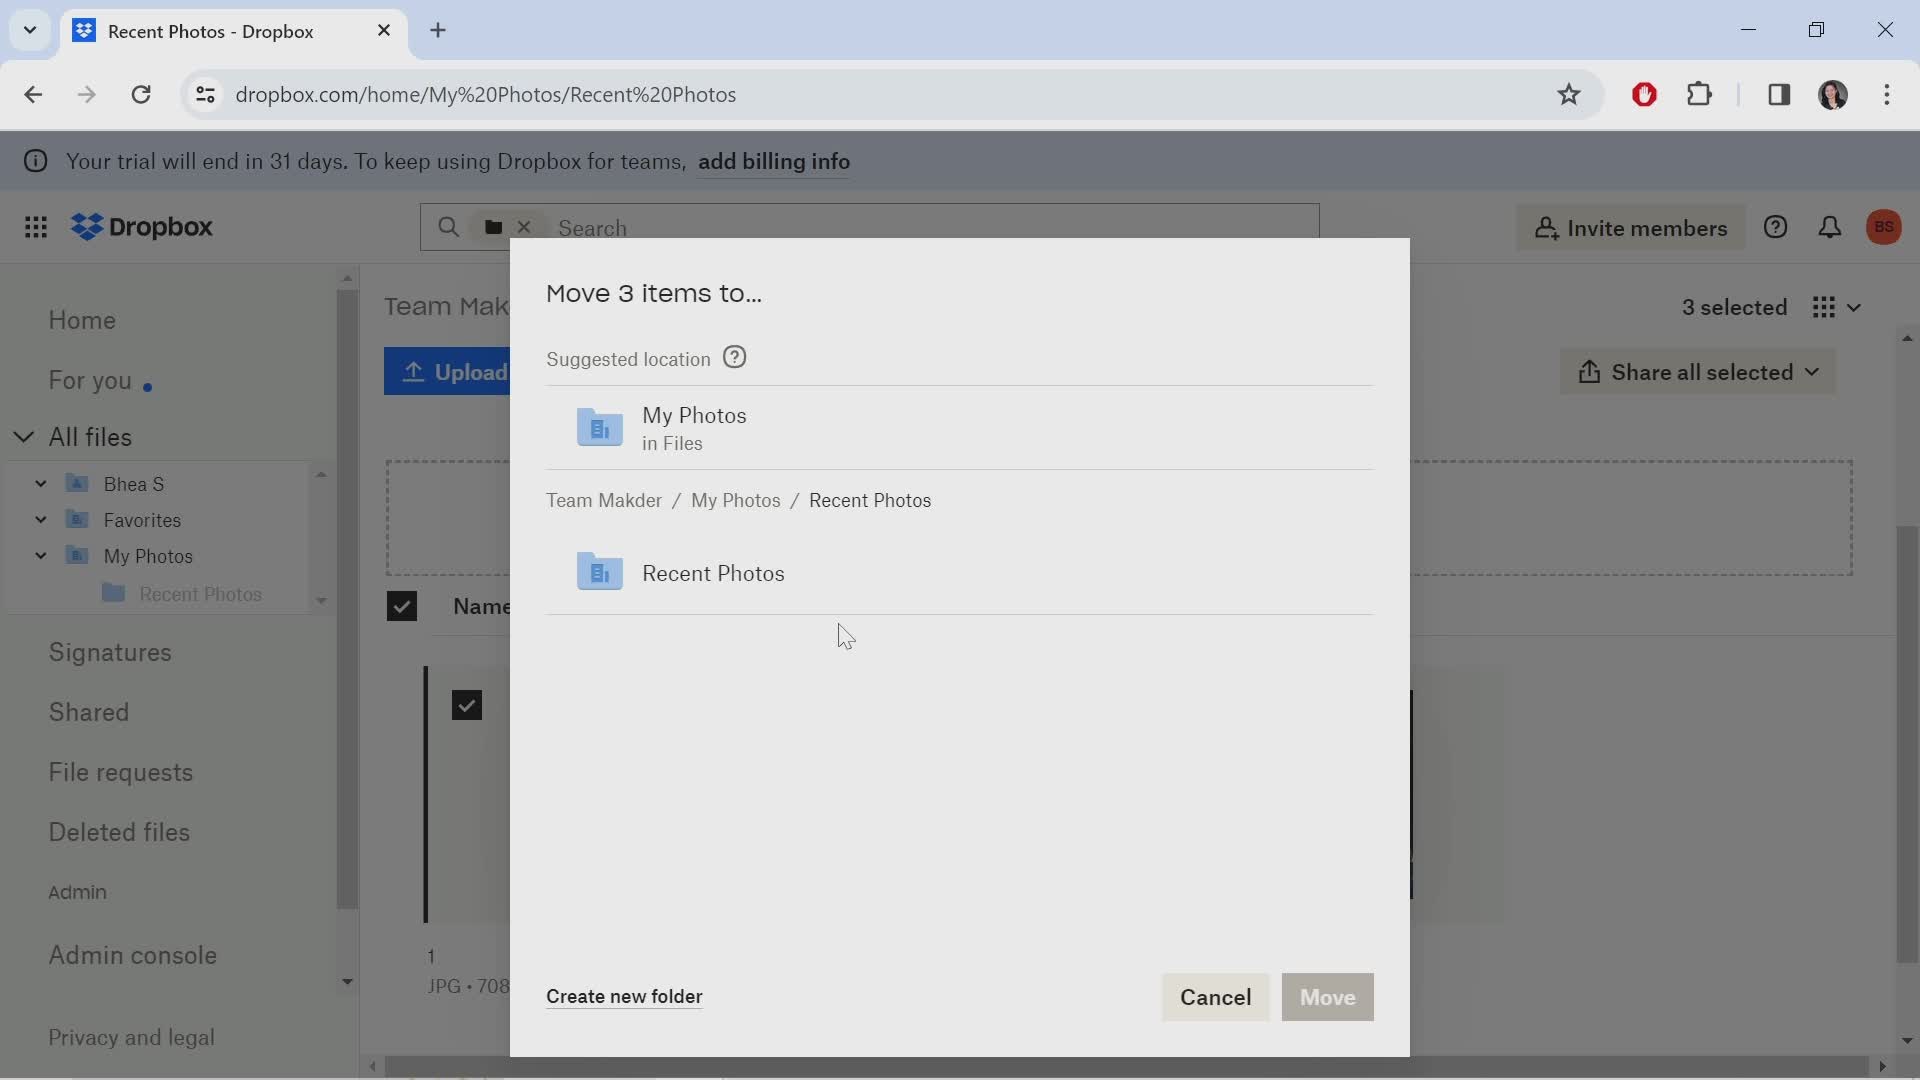Open Share all selected dropdown
This screenshot has width=1920, height=1080.
(x=1698, y=372)
